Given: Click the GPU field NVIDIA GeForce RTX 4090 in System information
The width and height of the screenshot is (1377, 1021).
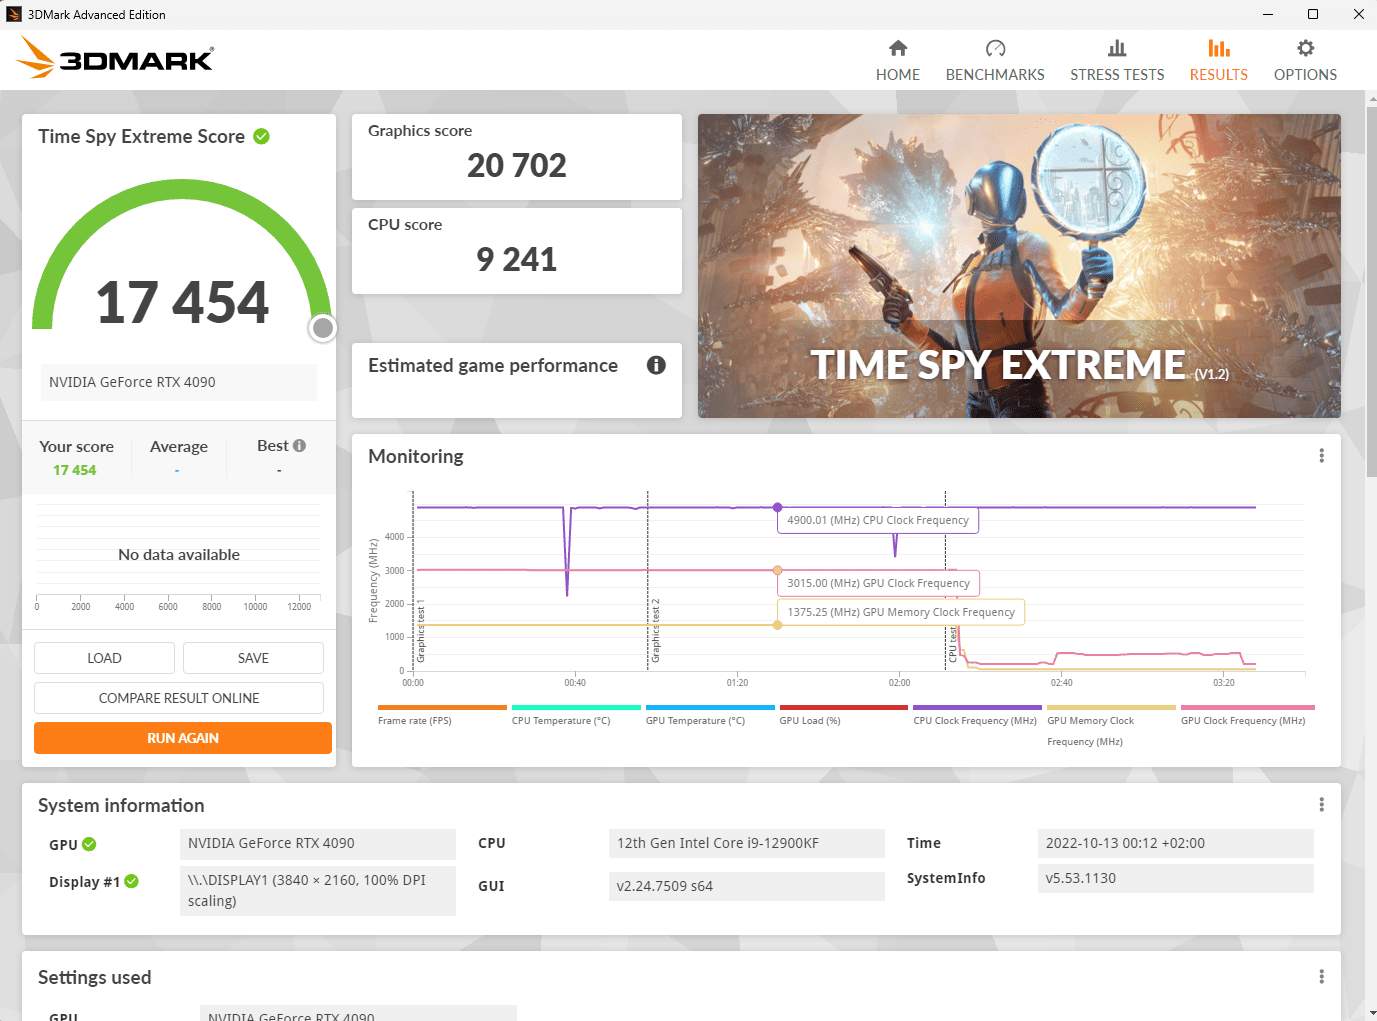Looking at the screenshot, I should pyautogui.click(x=318, y=843).
